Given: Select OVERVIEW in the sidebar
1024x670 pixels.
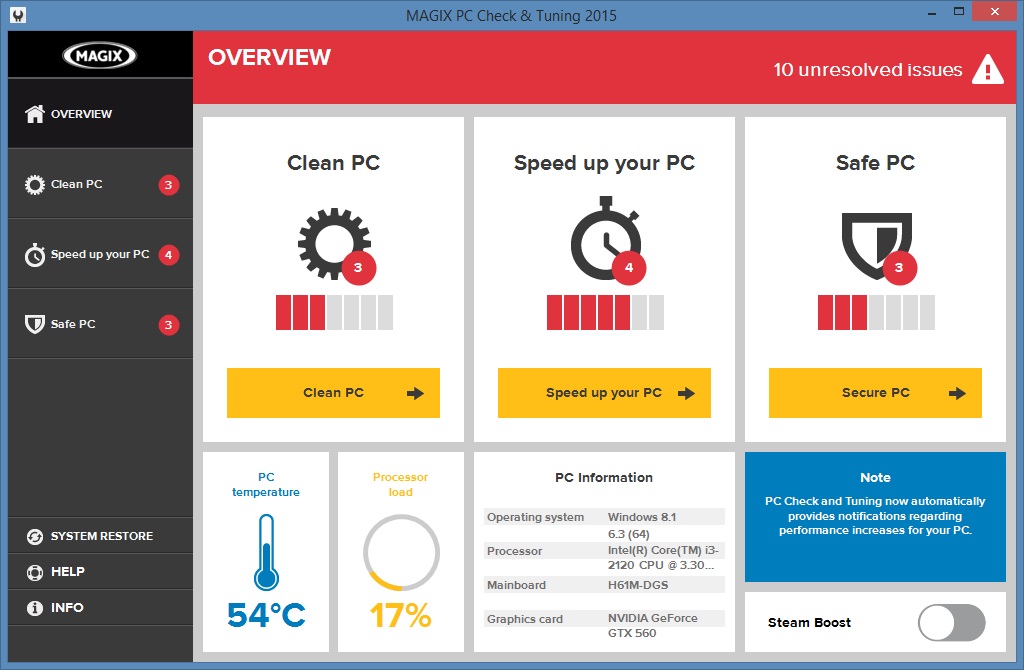Looking at the screenshot, I should coord(101,114).
